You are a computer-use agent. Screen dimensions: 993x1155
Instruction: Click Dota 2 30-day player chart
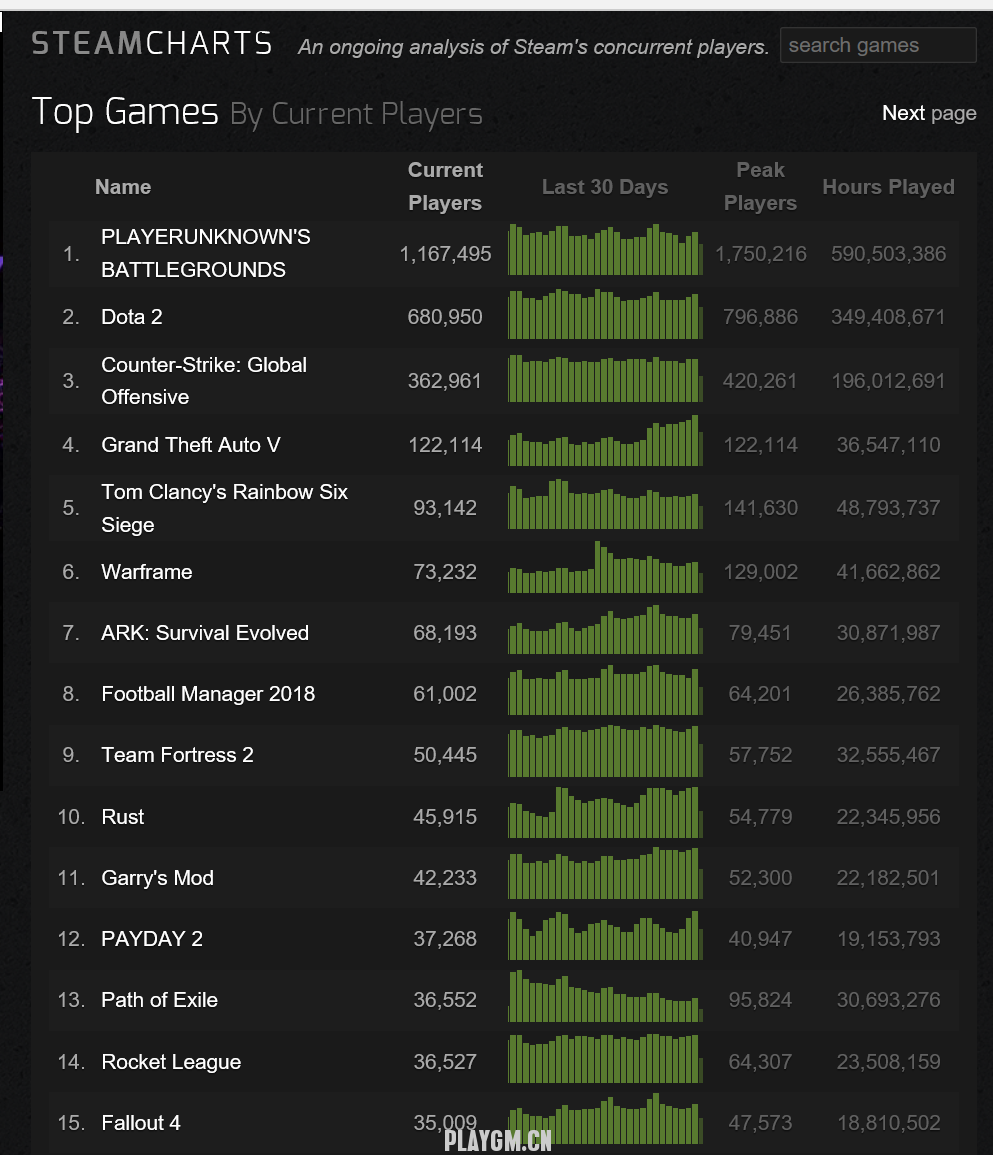[x=605, y=314]
